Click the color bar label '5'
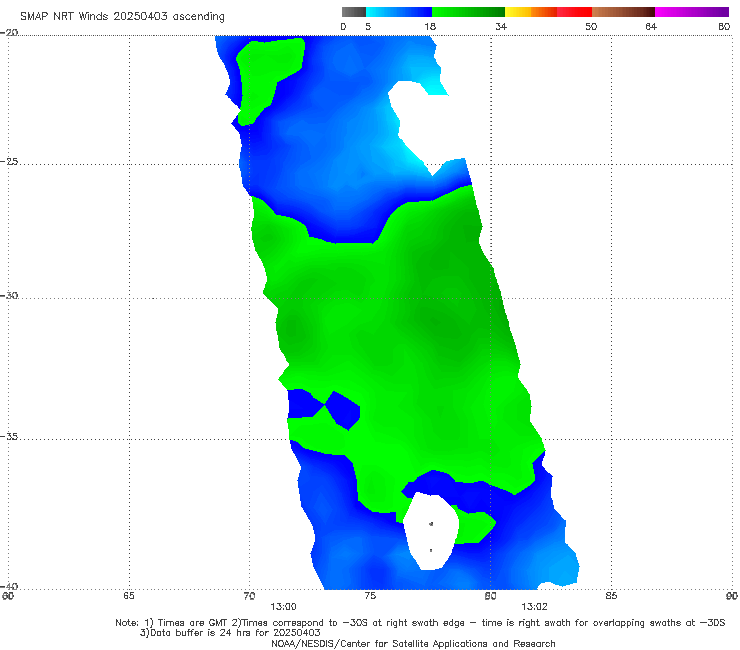Image resolution: width=740 pixels, height=650 pixels. click(368, 27)
